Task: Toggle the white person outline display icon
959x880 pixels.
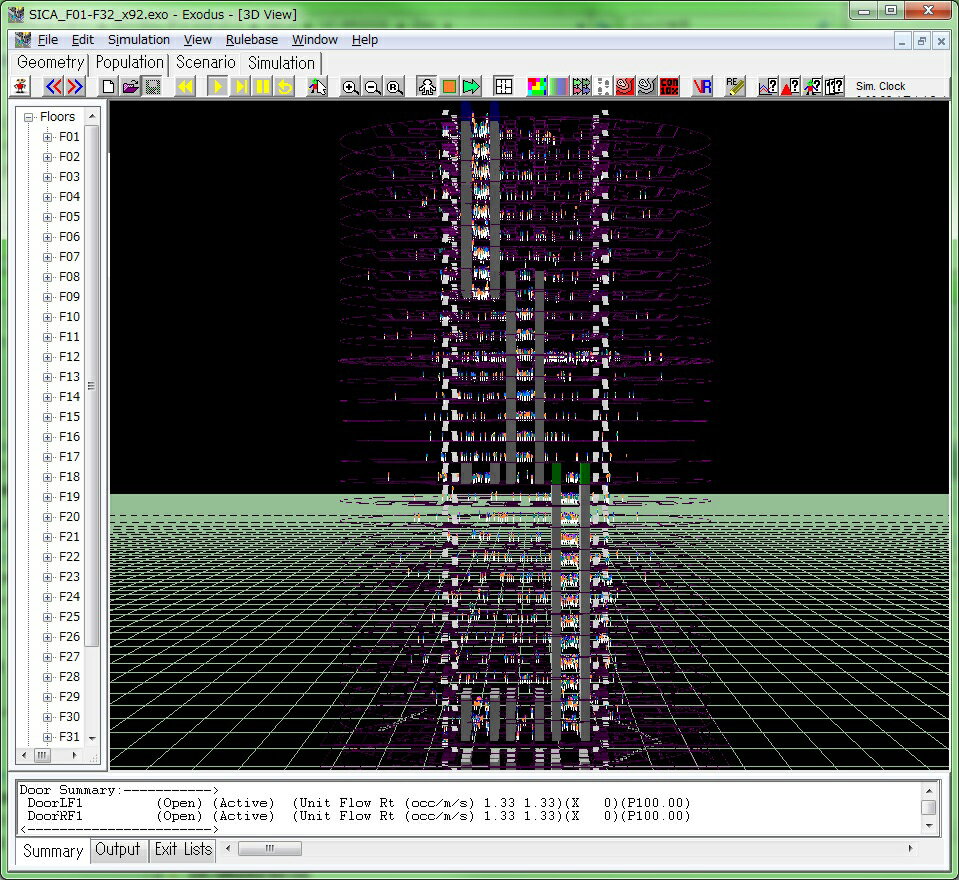Action: pos(427,86)
